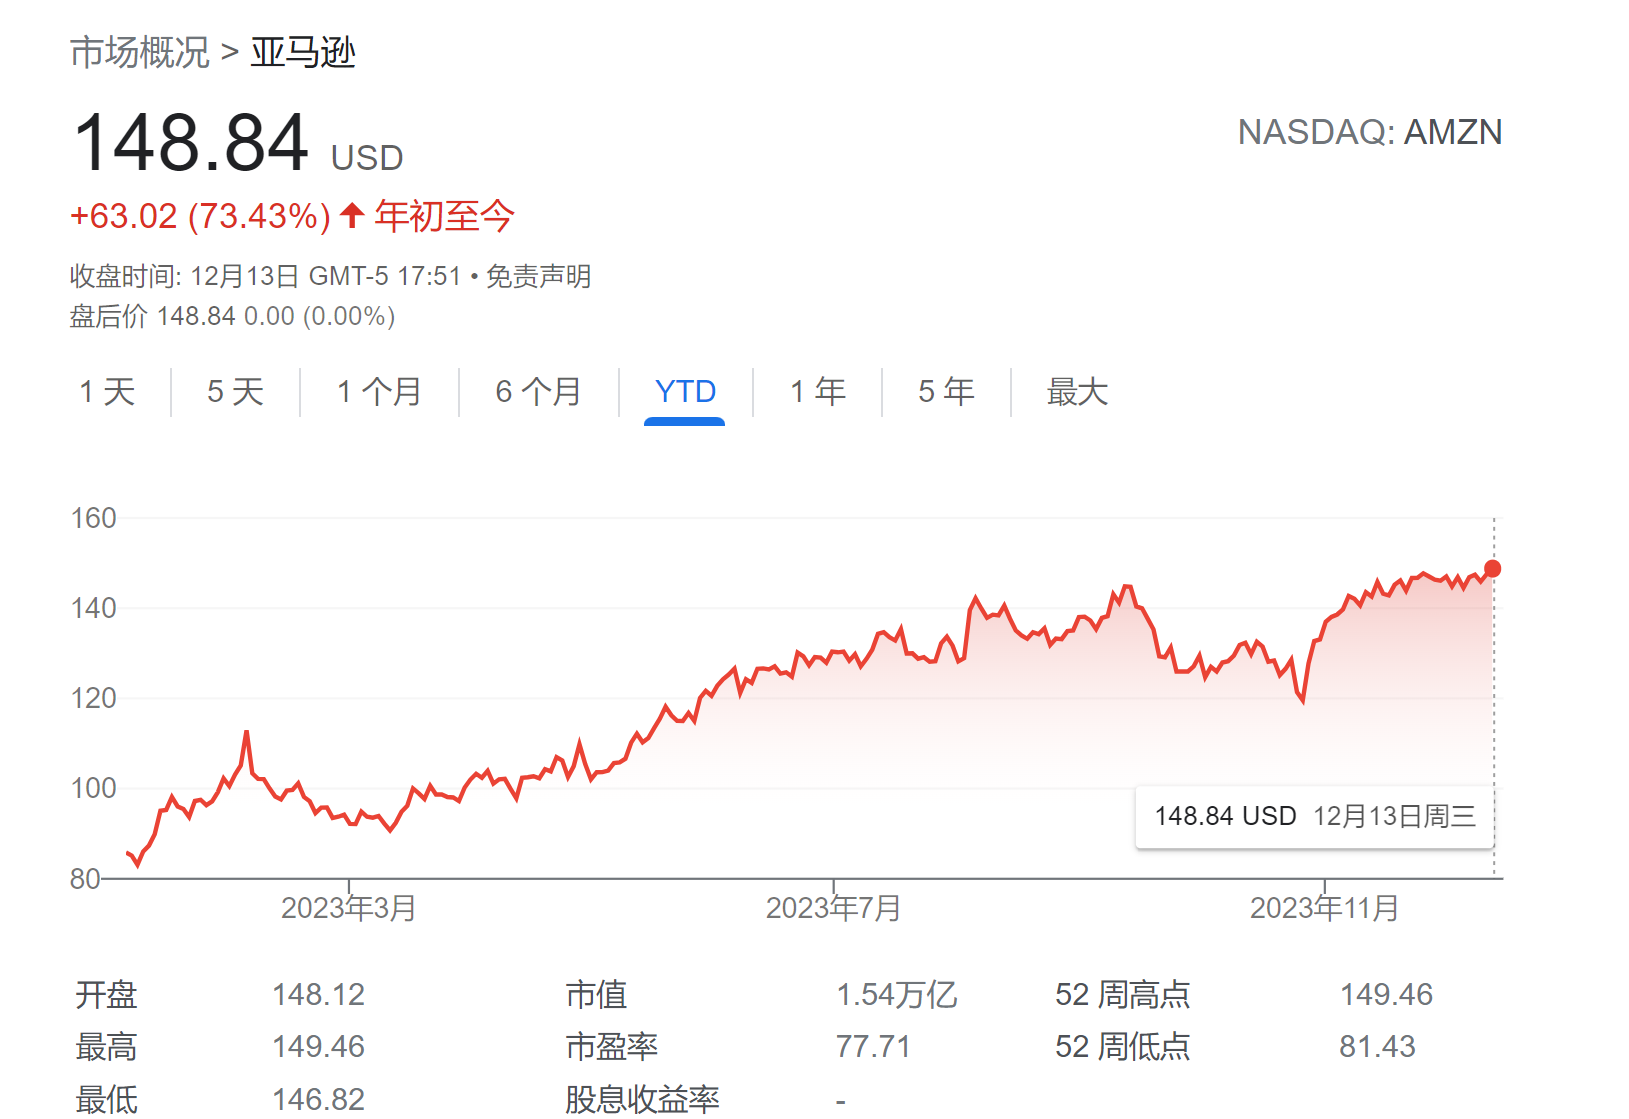Image resolution: width=1629 pixels, height=1119 pixels.
Task: Click the open value 148.12
Action: pyautogui.click(x=318, y=995)
